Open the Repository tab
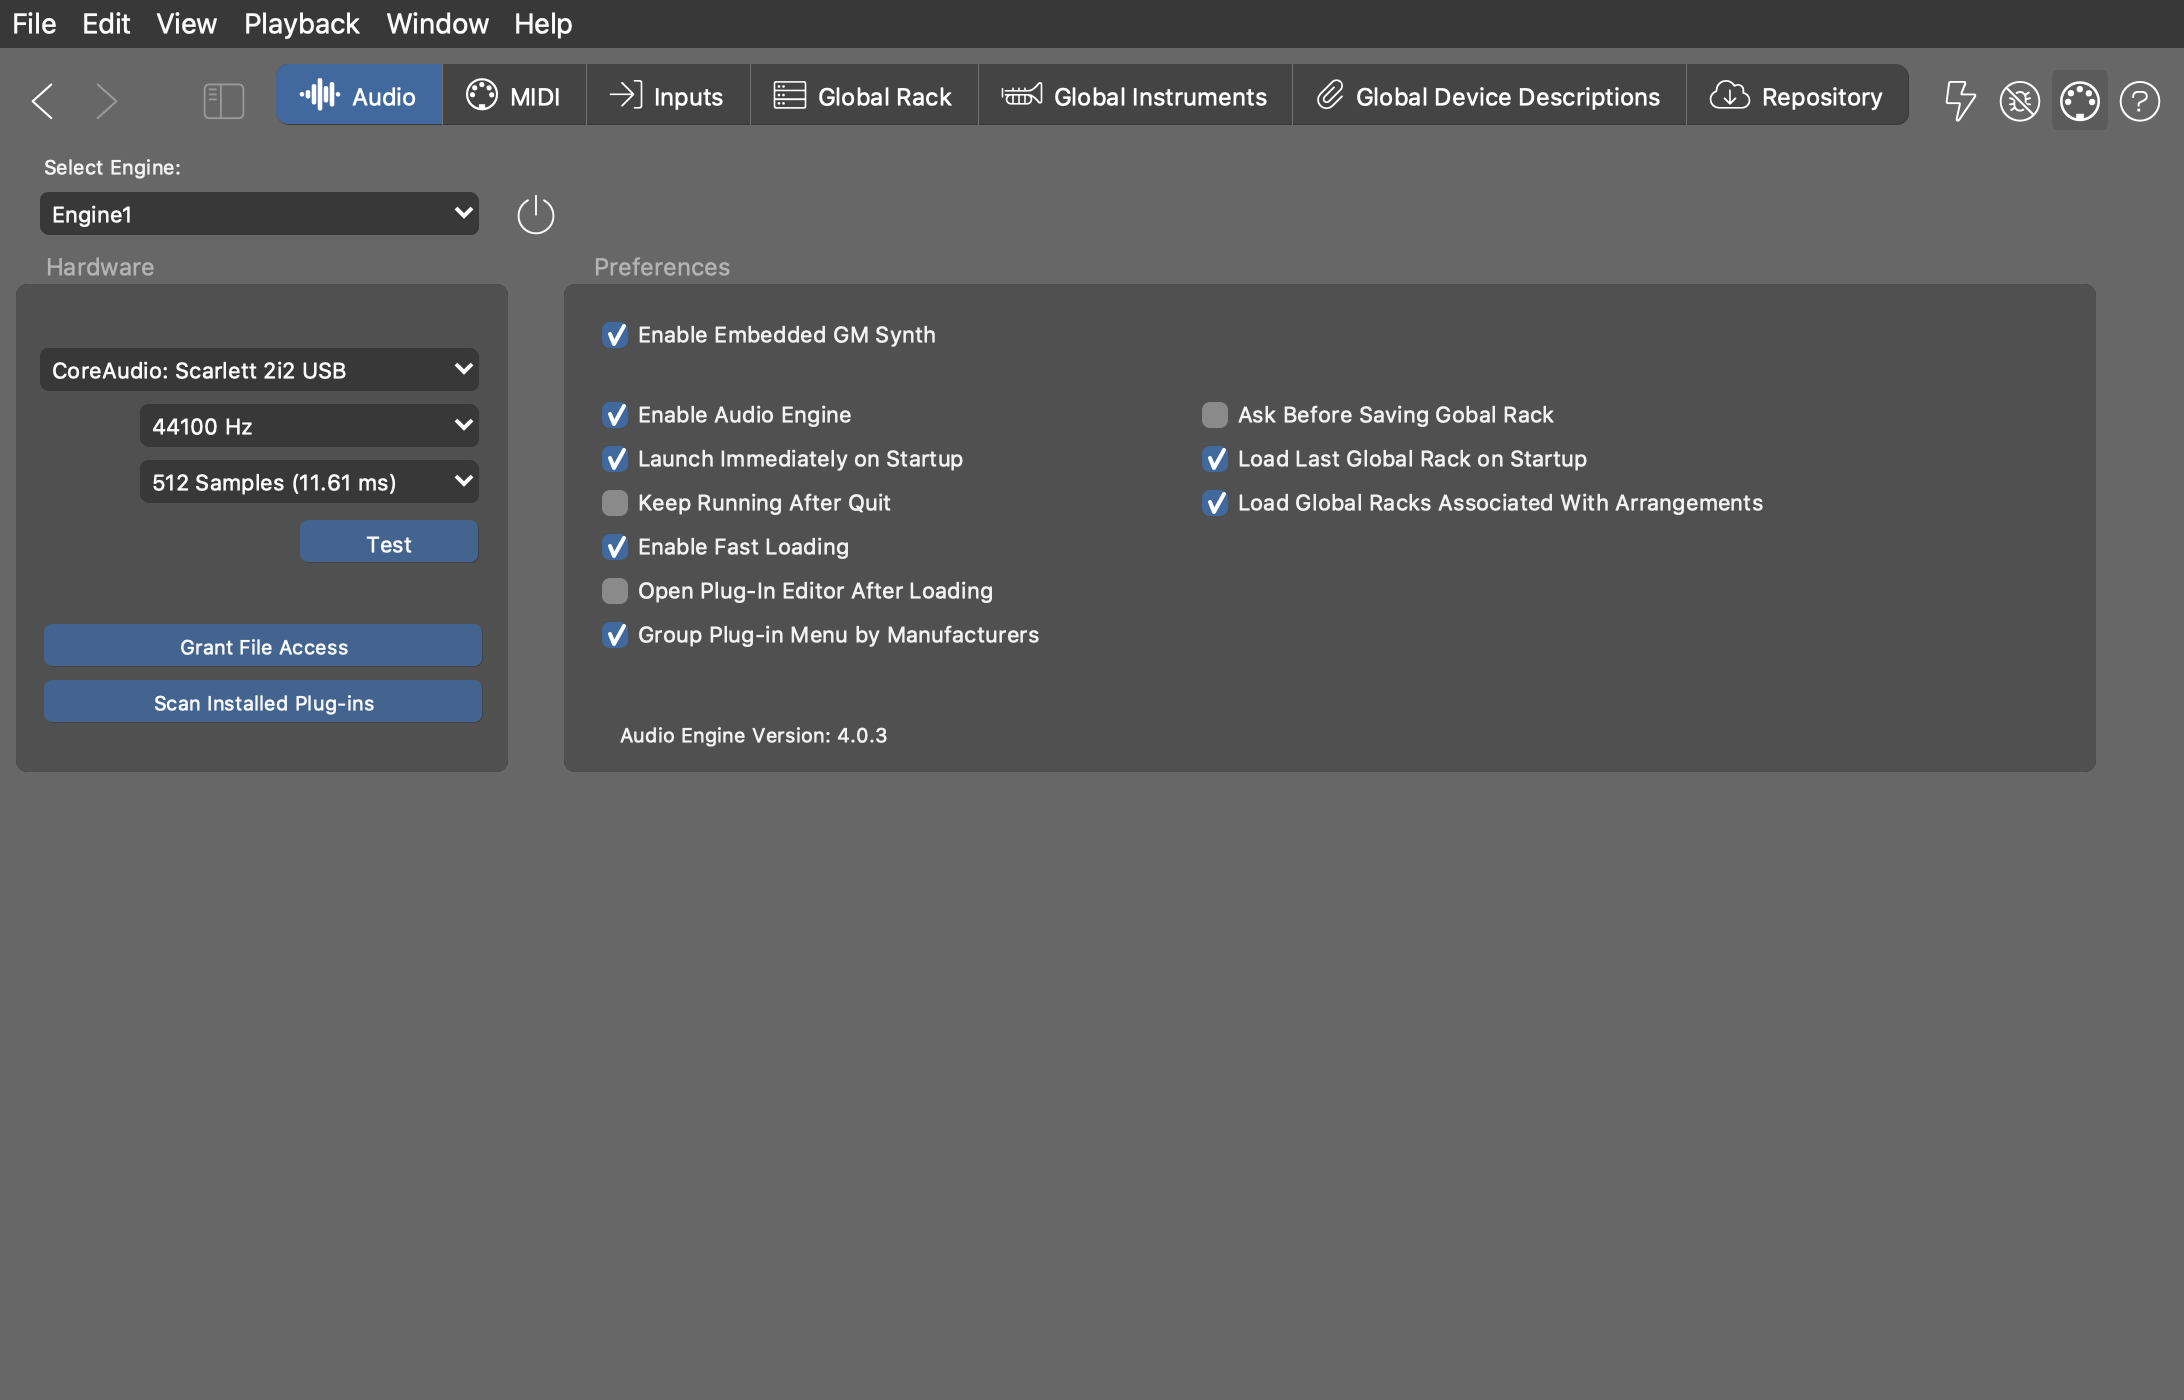The image size is (2184, 1400). click(1796, 96)
